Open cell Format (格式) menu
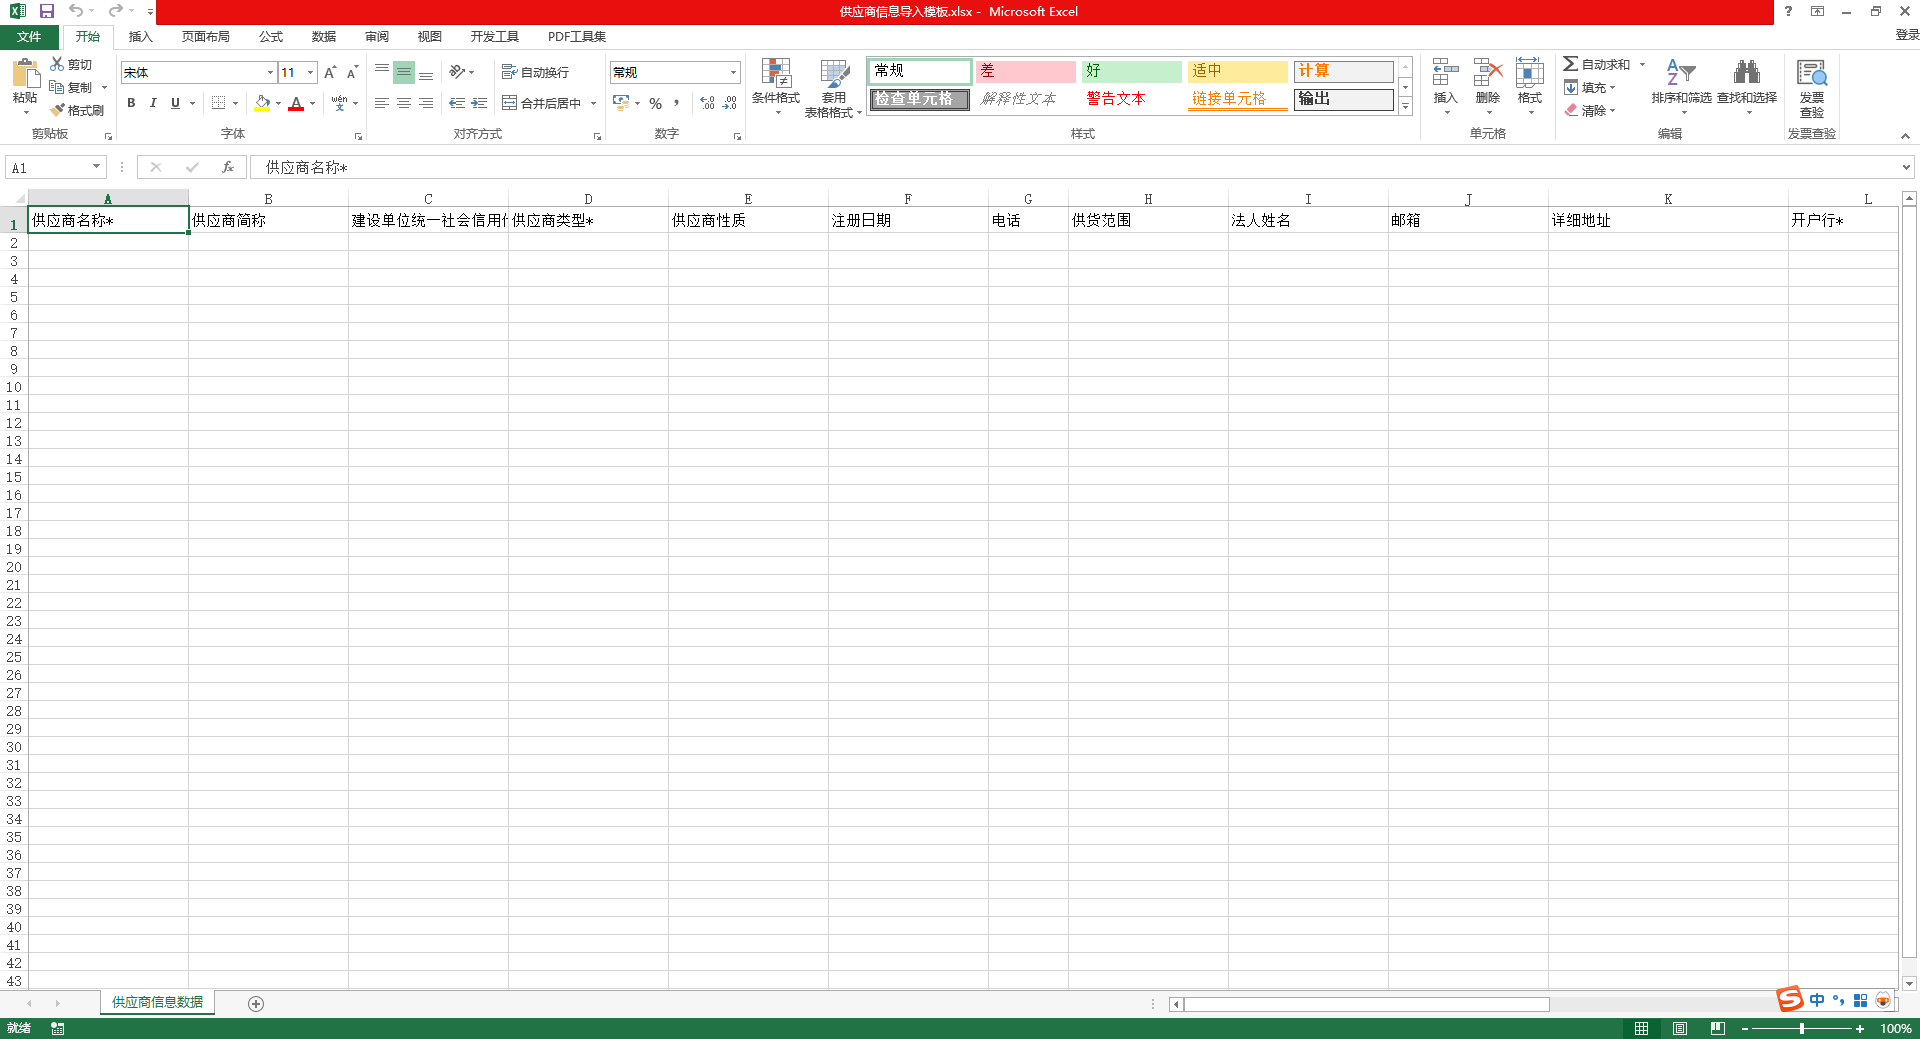The image size is (1920, 1039). [x=1530, y=86]
